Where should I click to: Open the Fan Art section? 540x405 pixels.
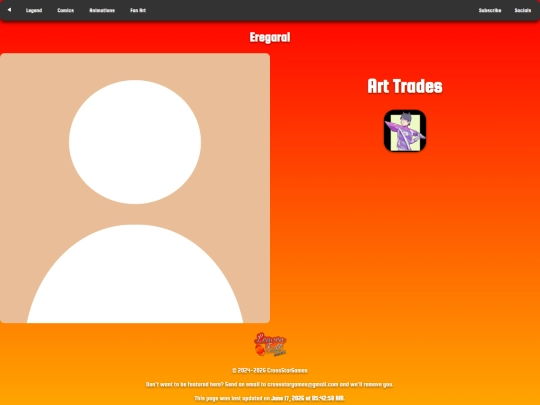tap(138, 10)
